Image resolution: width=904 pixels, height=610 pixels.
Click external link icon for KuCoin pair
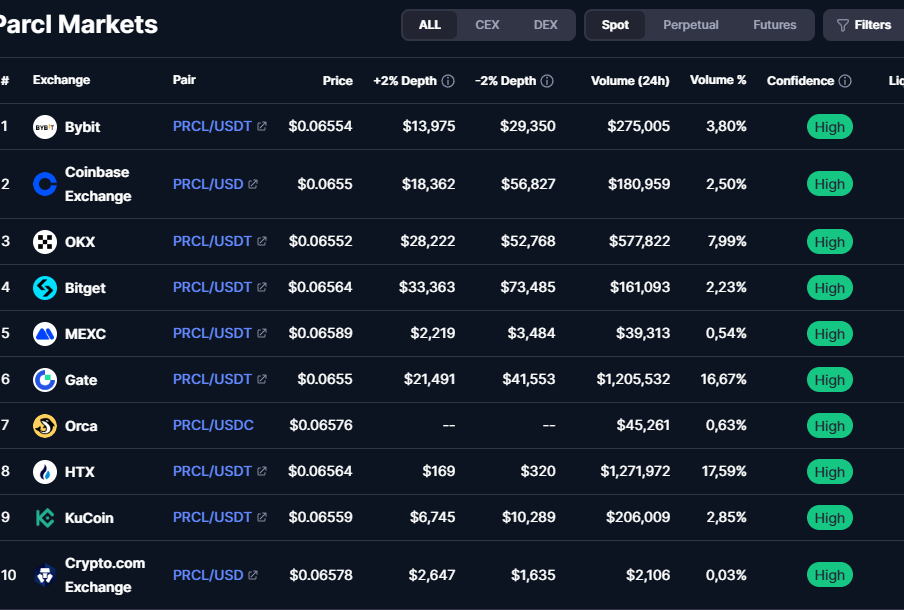pyautogui.click(x=262, y=517)
